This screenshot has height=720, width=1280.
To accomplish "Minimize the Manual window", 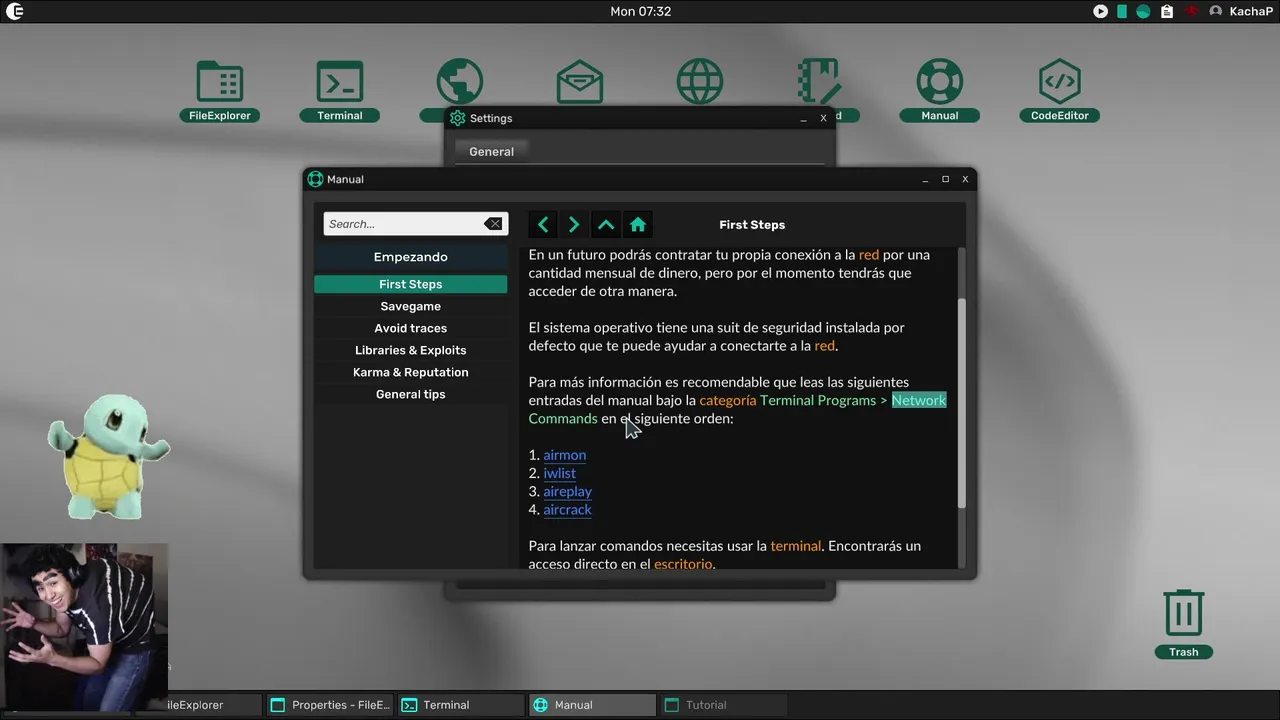I will click(925, 179).
